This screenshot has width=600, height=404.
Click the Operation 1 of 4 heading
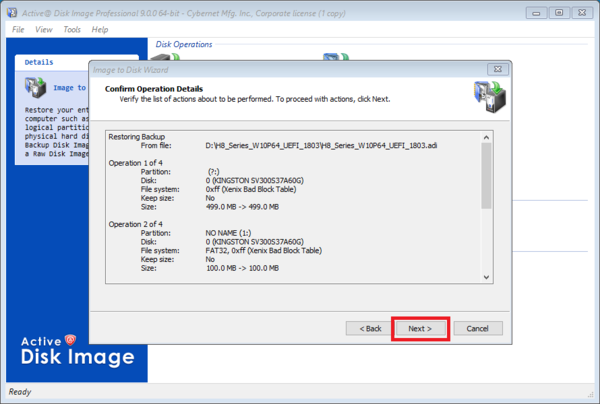click(135, 163)
